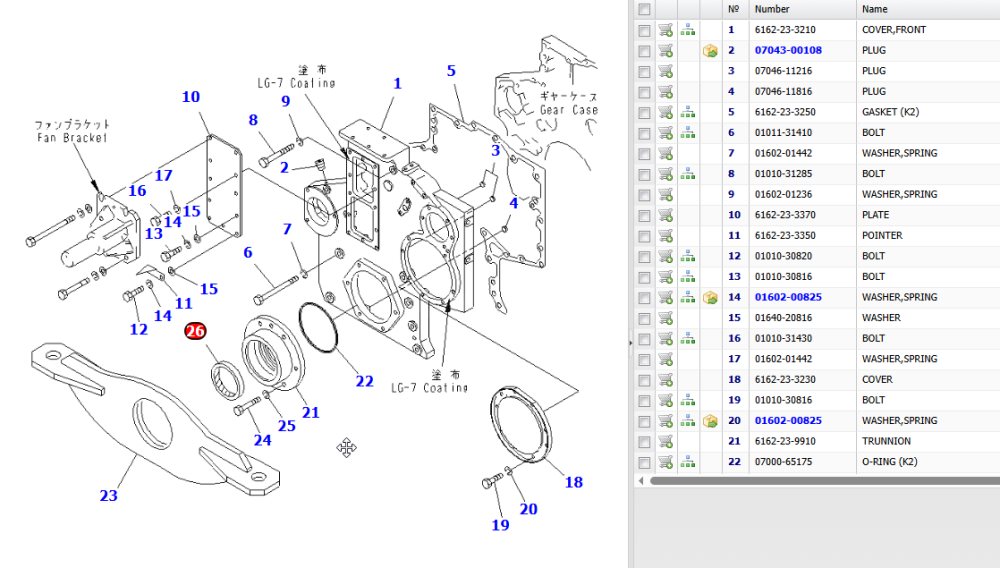Click callout number 23 on diagram
The height and width of the screenshot is (568, 1000).
pyautogui.click(x=108, y=495)
